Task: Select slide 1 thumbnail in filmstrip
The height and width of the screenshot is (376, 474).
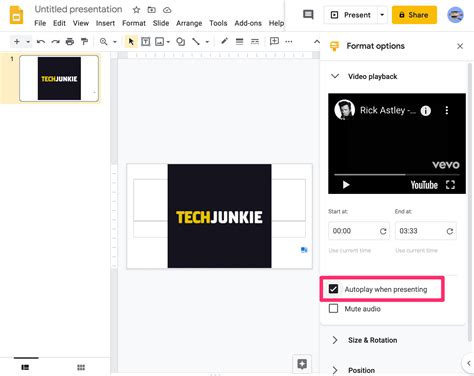Action: [59, 78]
